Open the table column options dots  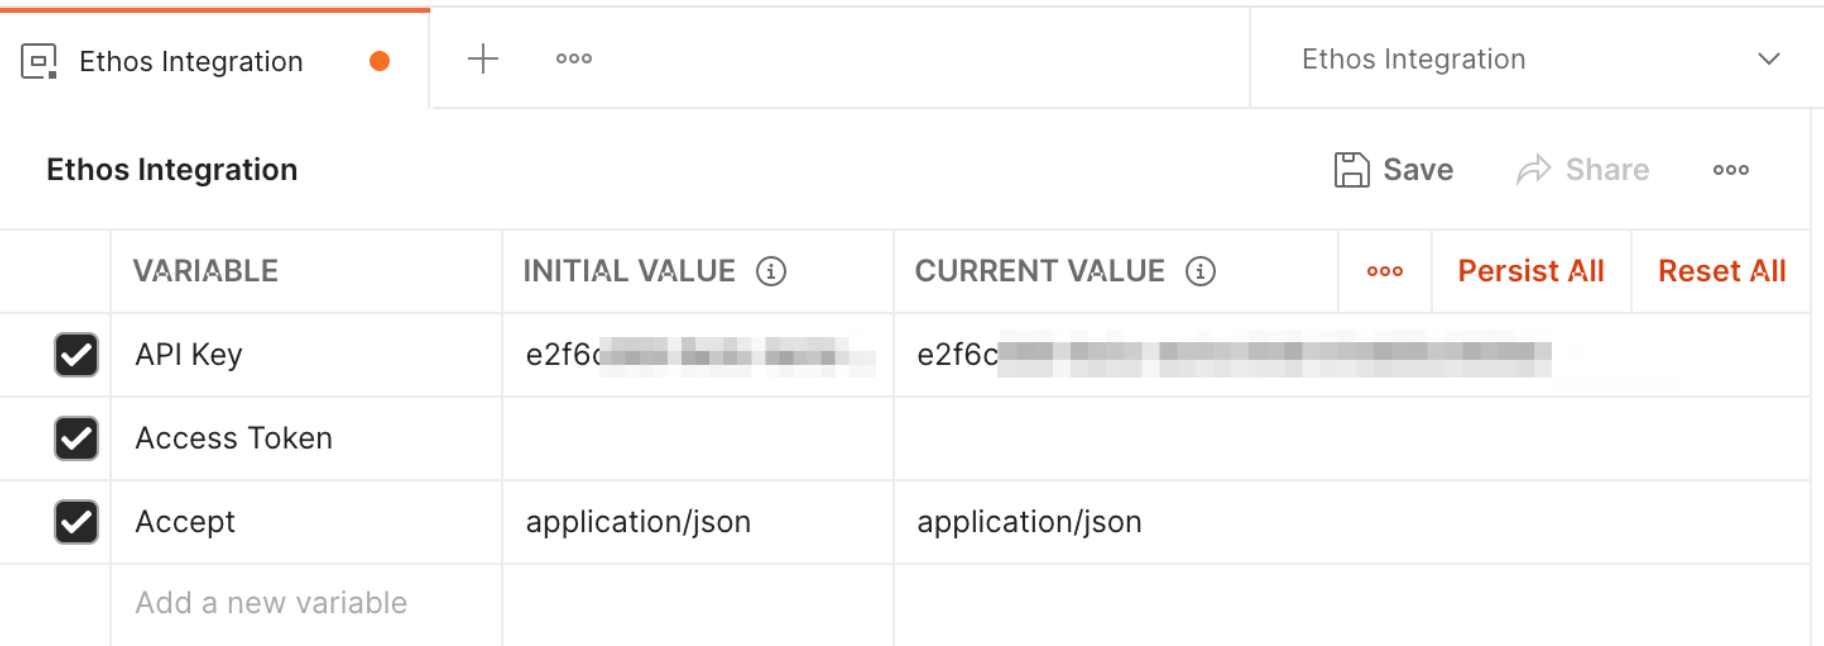tap(1385, 271)
